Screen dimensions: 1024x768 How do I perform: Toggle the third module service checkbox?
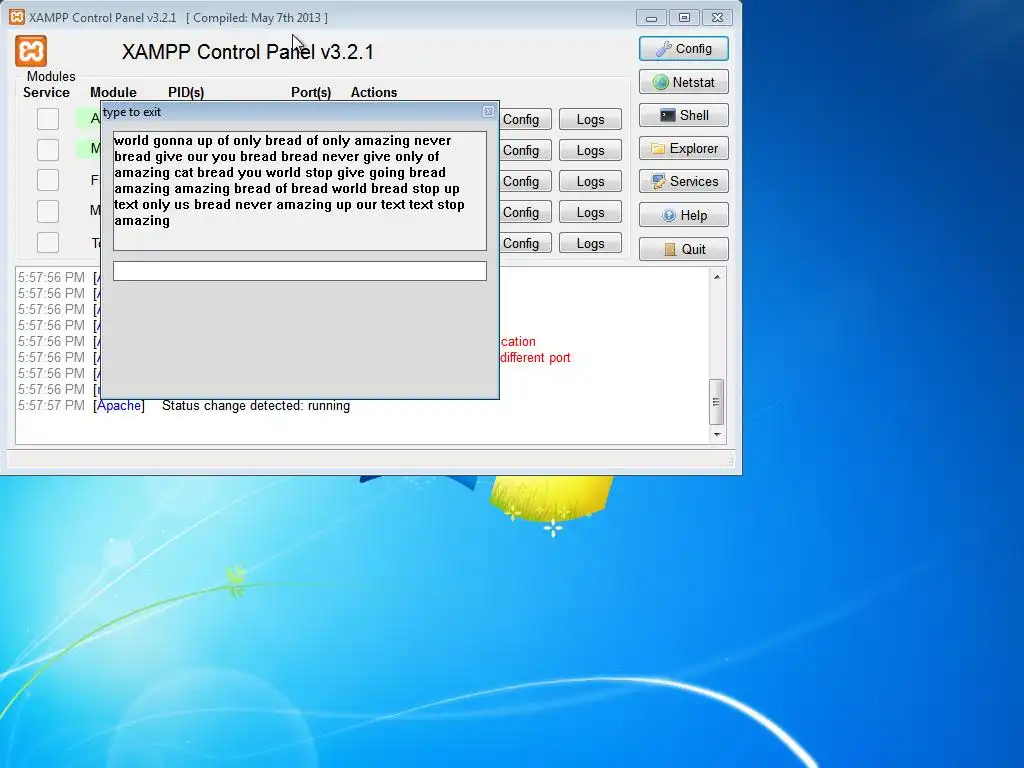pyautogui.click(x=48, y=180)
